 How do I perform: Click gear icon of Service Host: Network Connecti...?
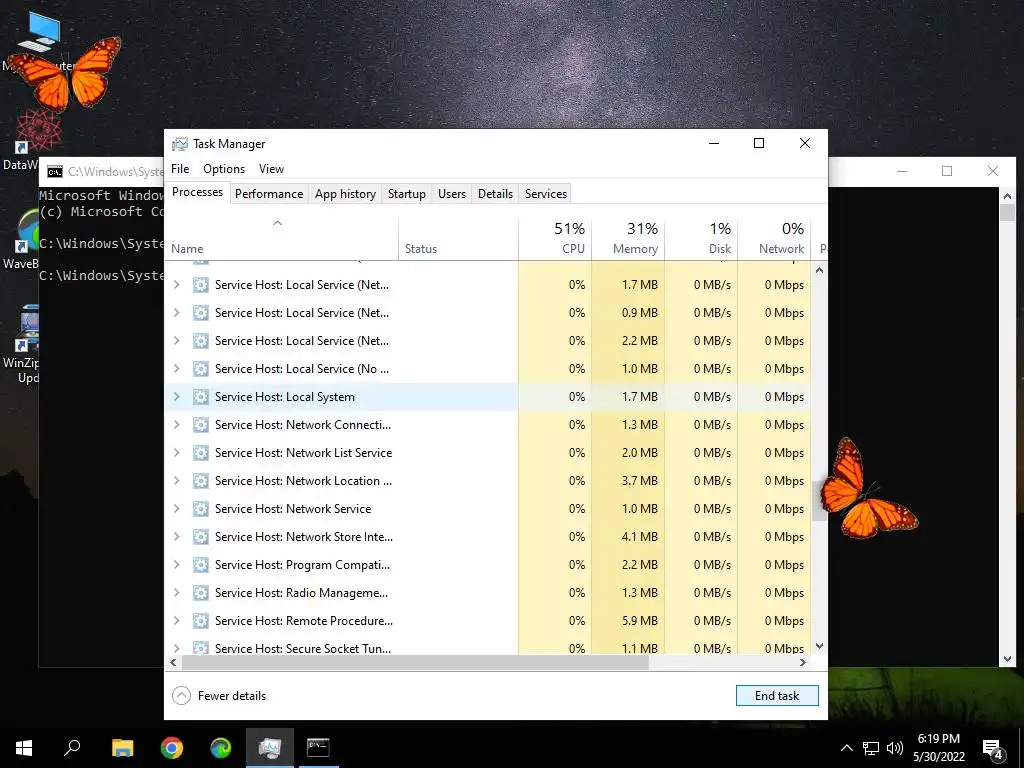(200, 424)
